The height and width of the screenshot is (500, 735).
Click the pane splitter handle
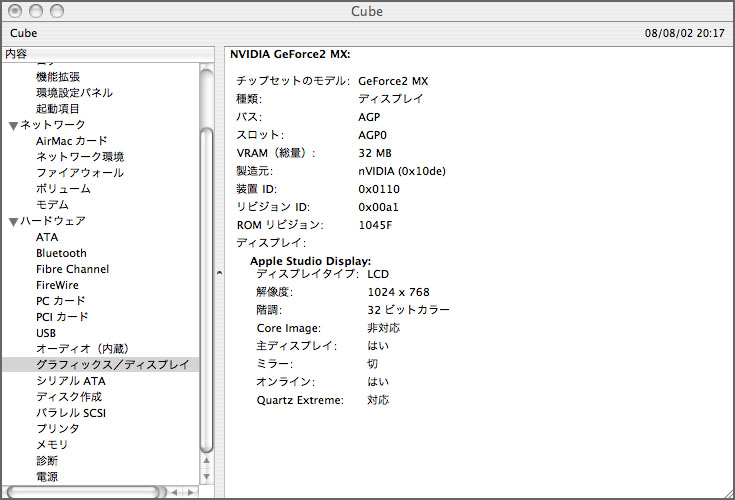coord(219,273)
